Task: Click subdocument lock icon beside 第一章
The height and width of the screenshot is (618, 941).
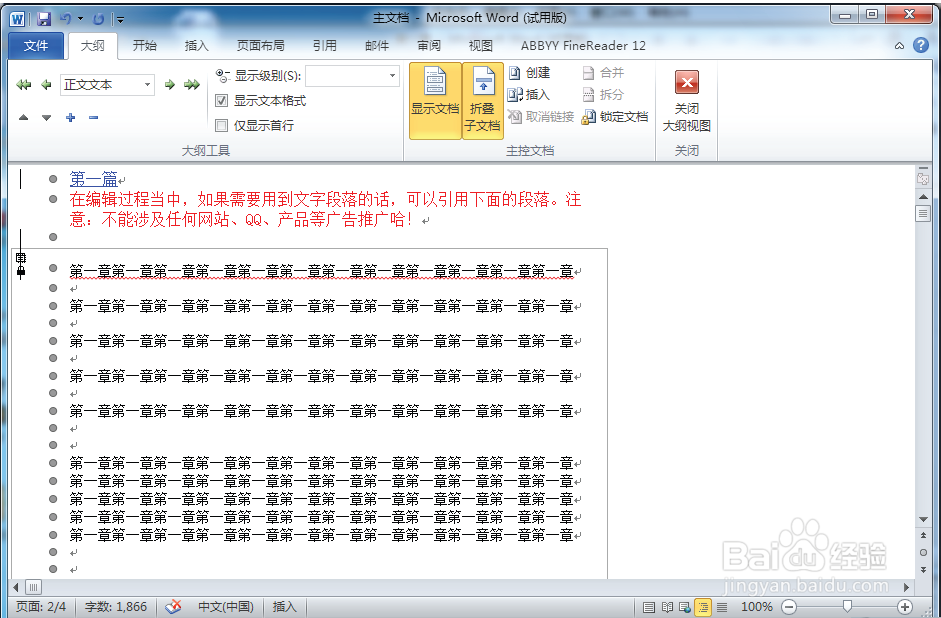Action: (x=21, y=271)
